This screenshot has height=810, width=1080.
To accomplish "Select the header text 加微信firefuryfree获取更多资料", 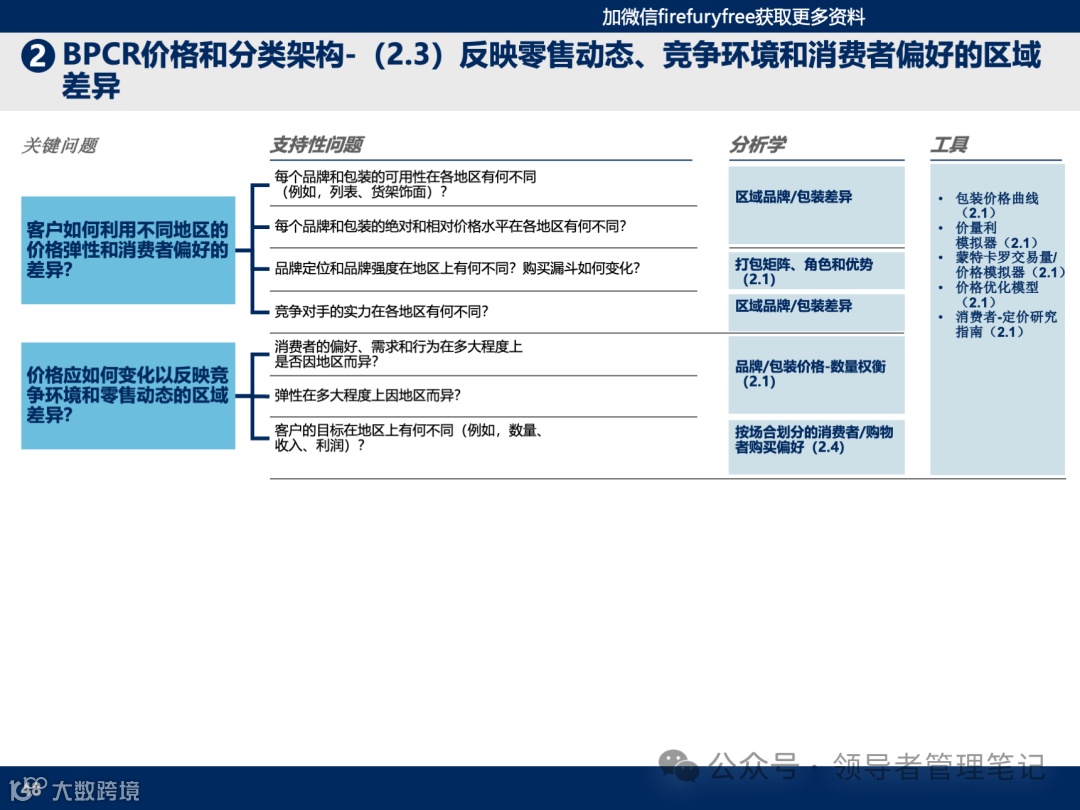I will click(734, 17).
